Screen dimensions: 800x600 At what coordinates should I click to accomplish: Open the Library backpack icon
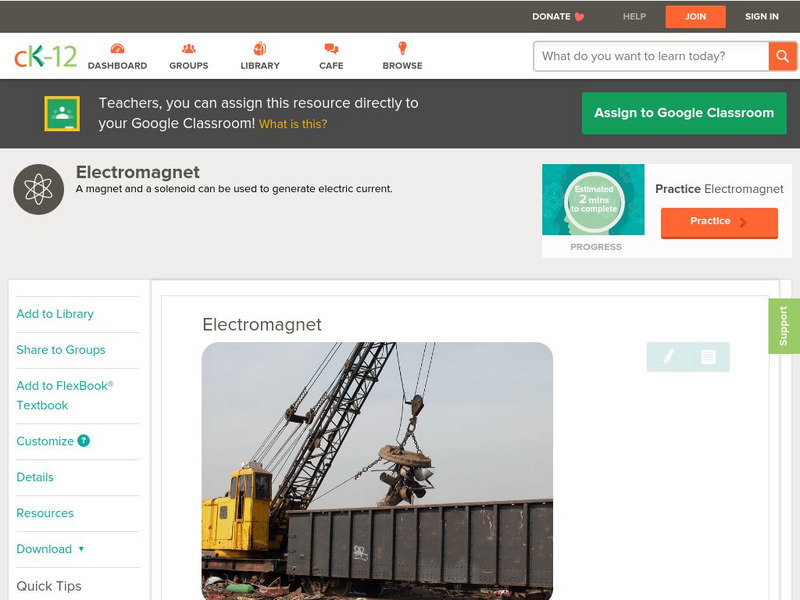[260, 48]
